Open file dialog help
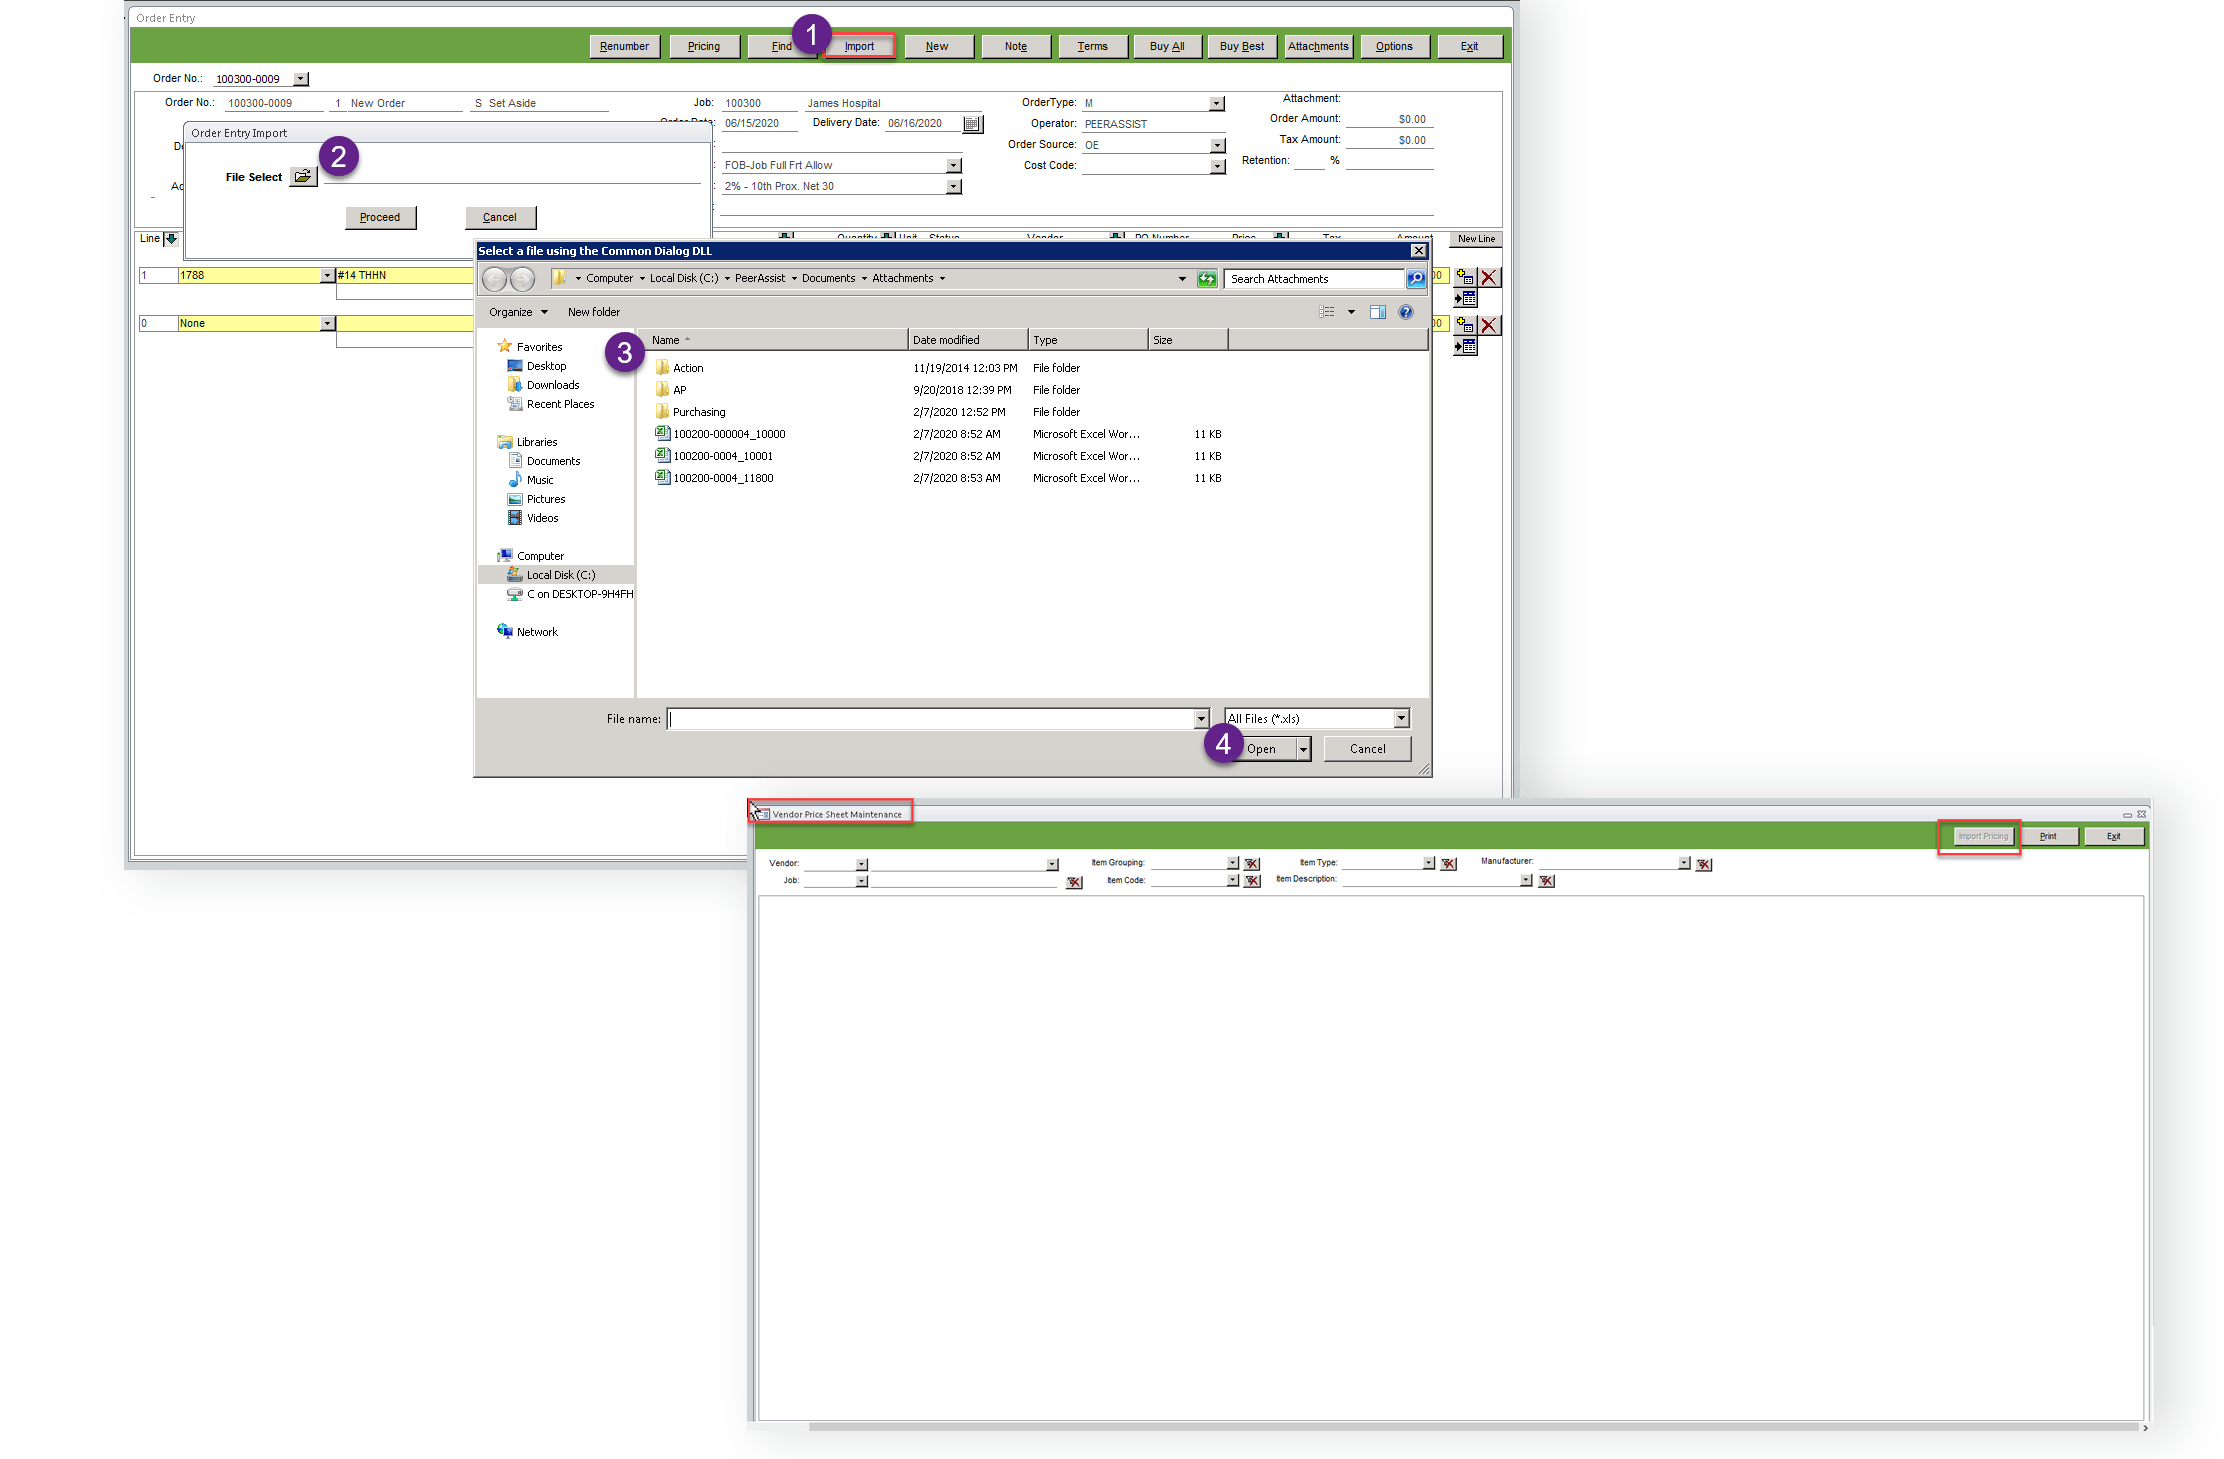The width and height of the screenshot is (2224, 1459). point(1406,312)
